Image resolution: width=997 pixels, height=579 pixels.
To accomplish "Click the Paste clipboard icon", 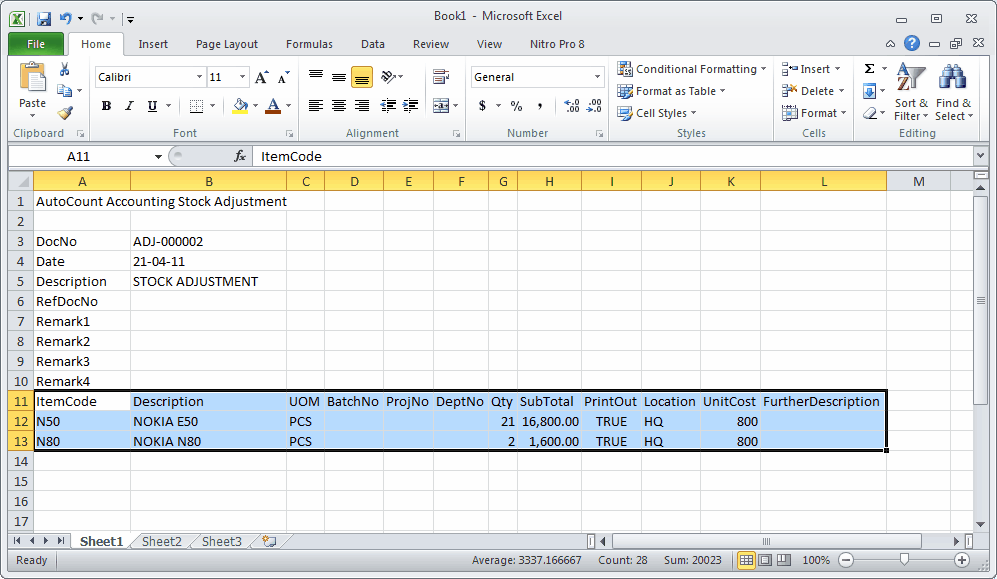I will point(32,78).
